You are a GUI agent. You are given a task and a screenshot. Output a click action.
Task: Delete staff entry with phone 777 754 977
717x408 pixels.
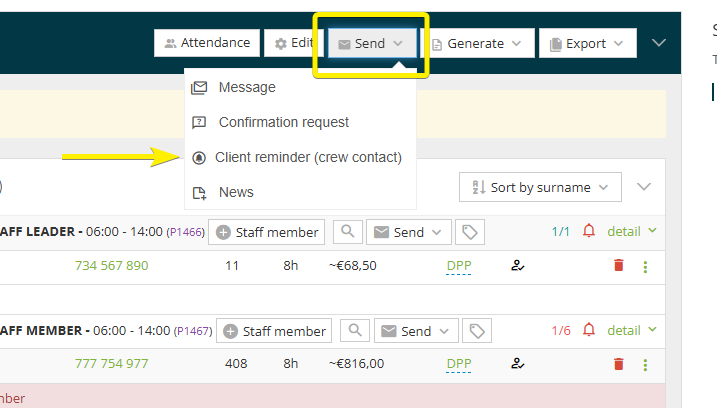click(618, 364)
